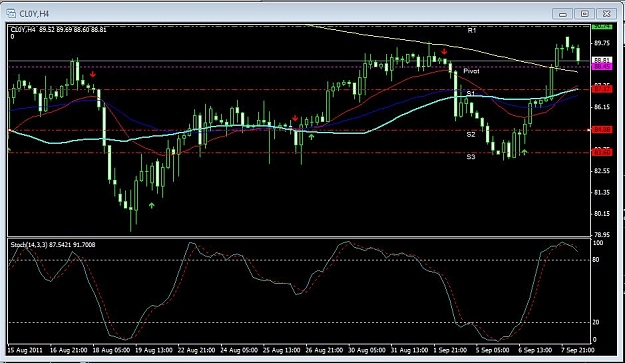Click the red 84.88 price tag

(602, 130)
